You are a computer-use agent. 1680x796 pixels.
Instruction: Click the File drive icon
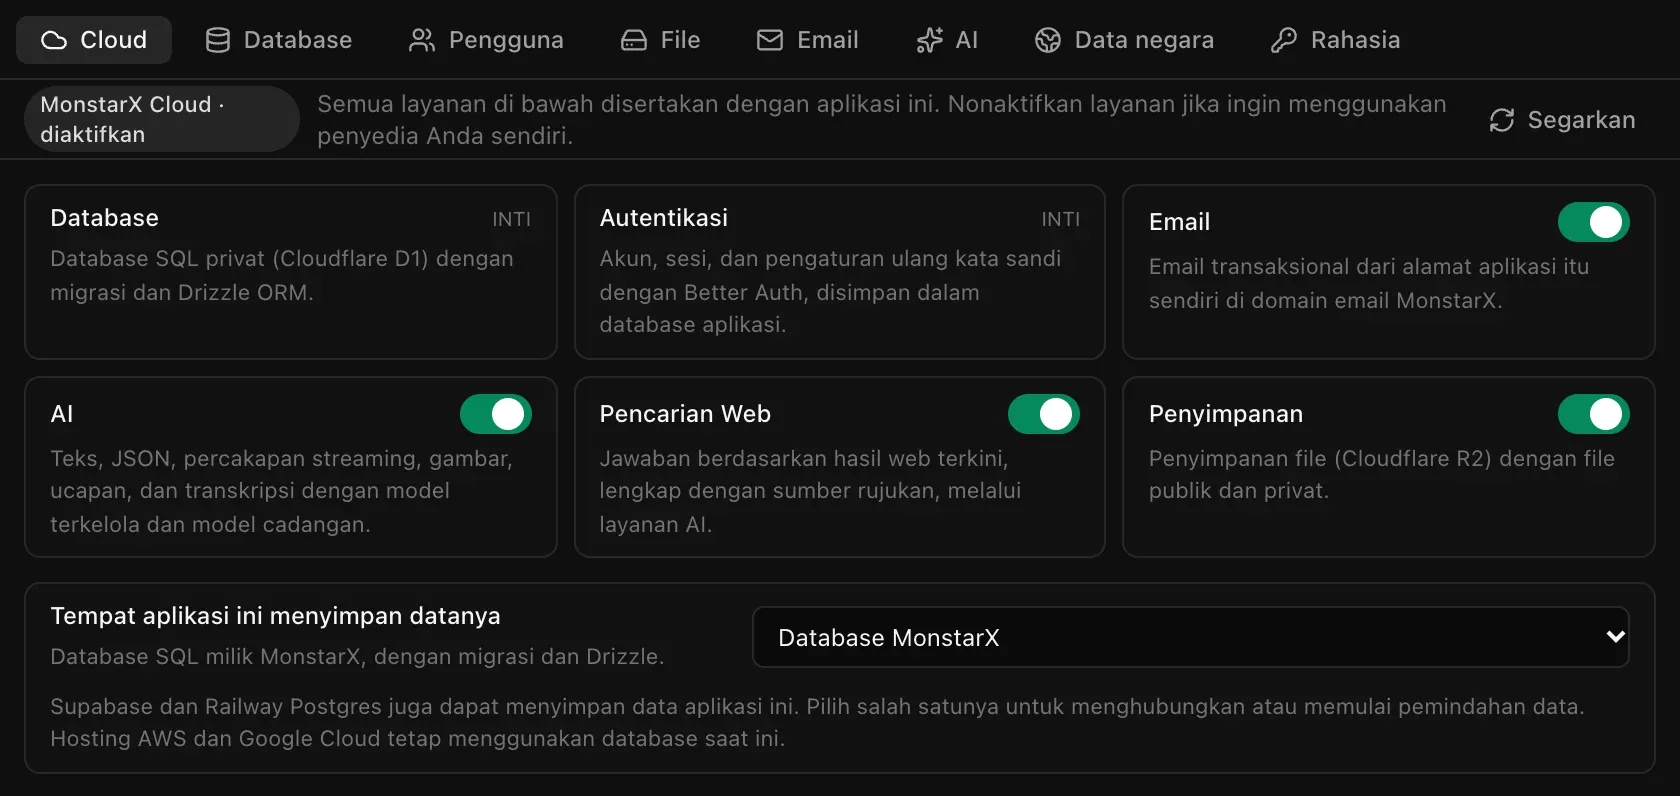tap(634, 40)
